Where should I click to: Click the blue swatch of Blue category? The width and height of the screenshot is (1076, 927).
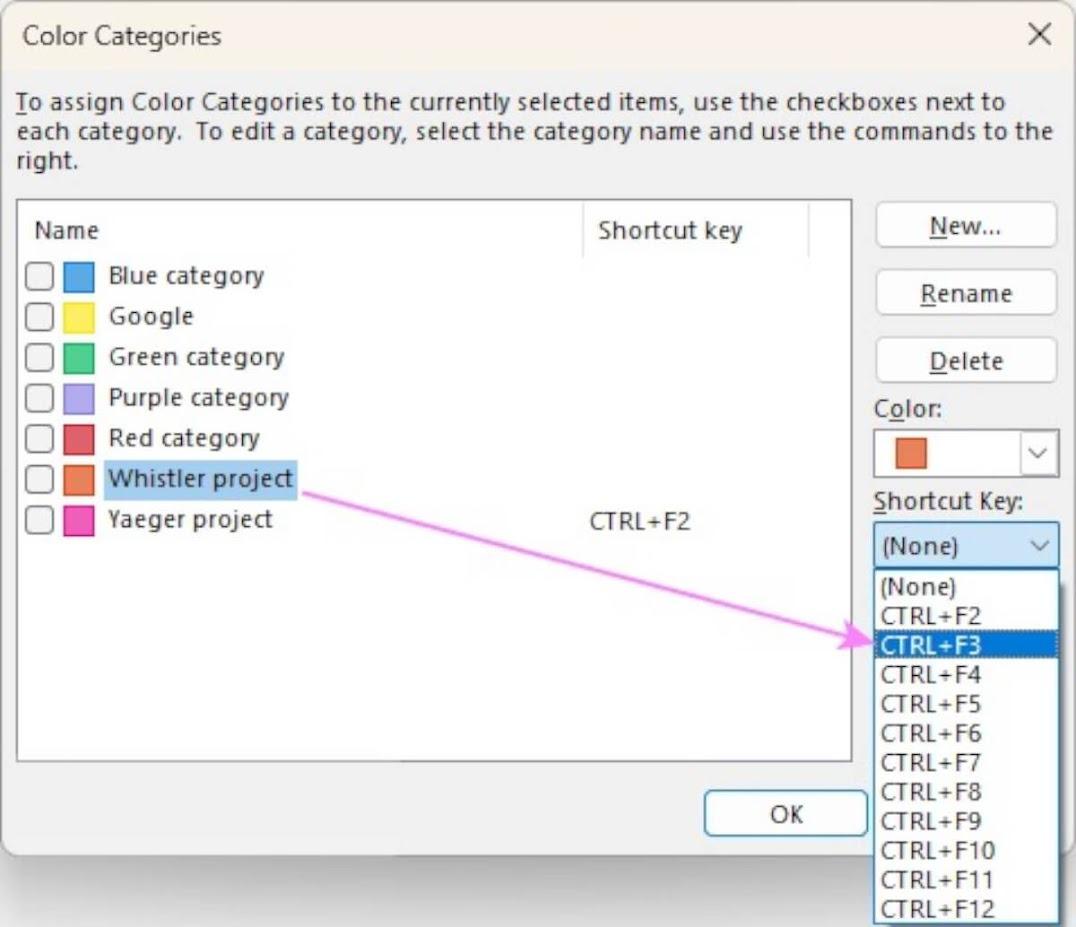point(79,277)
